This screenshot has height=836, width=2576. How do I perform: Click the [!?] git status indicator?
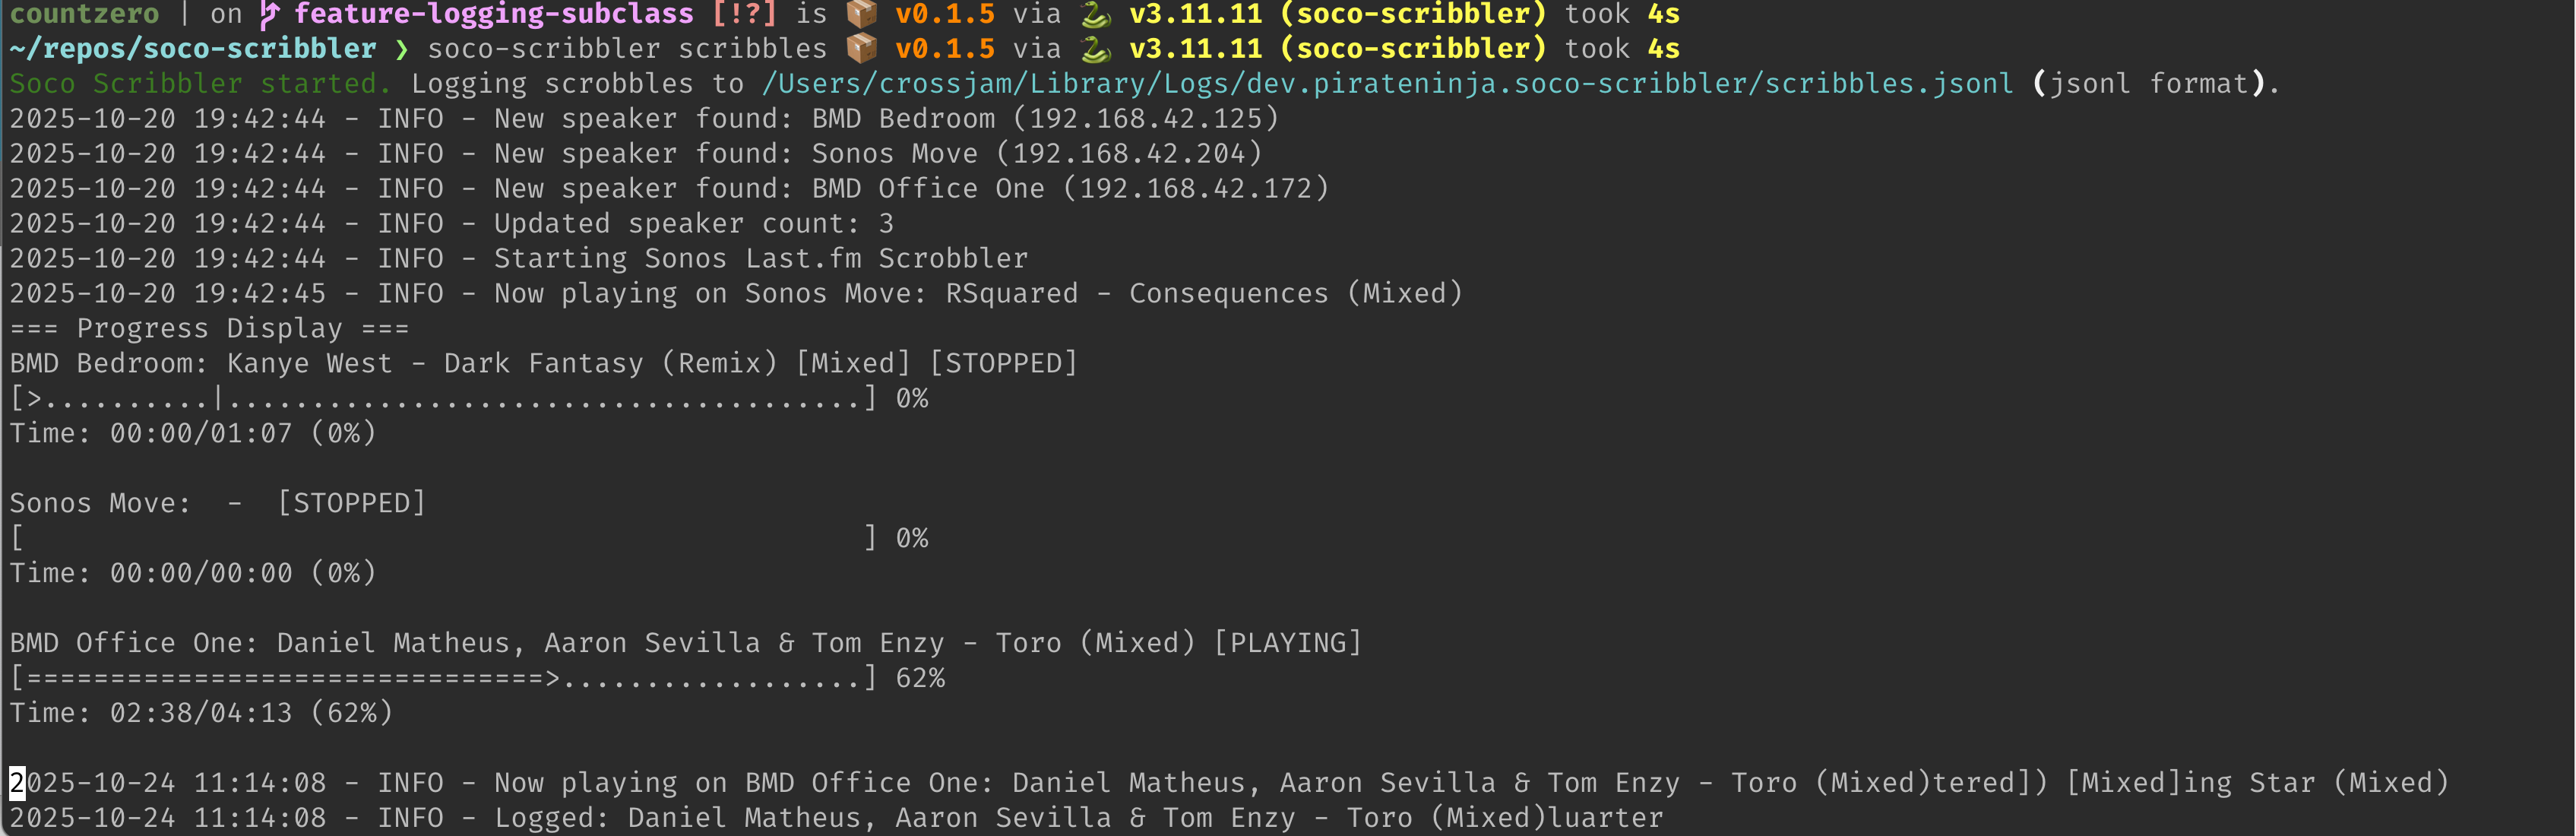[744, 14]
